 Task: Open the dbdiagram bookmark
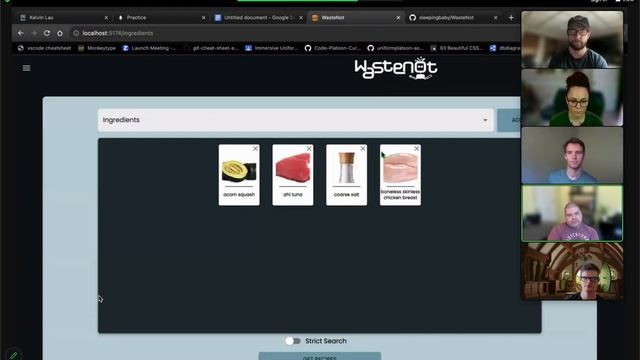pos(505,48)
